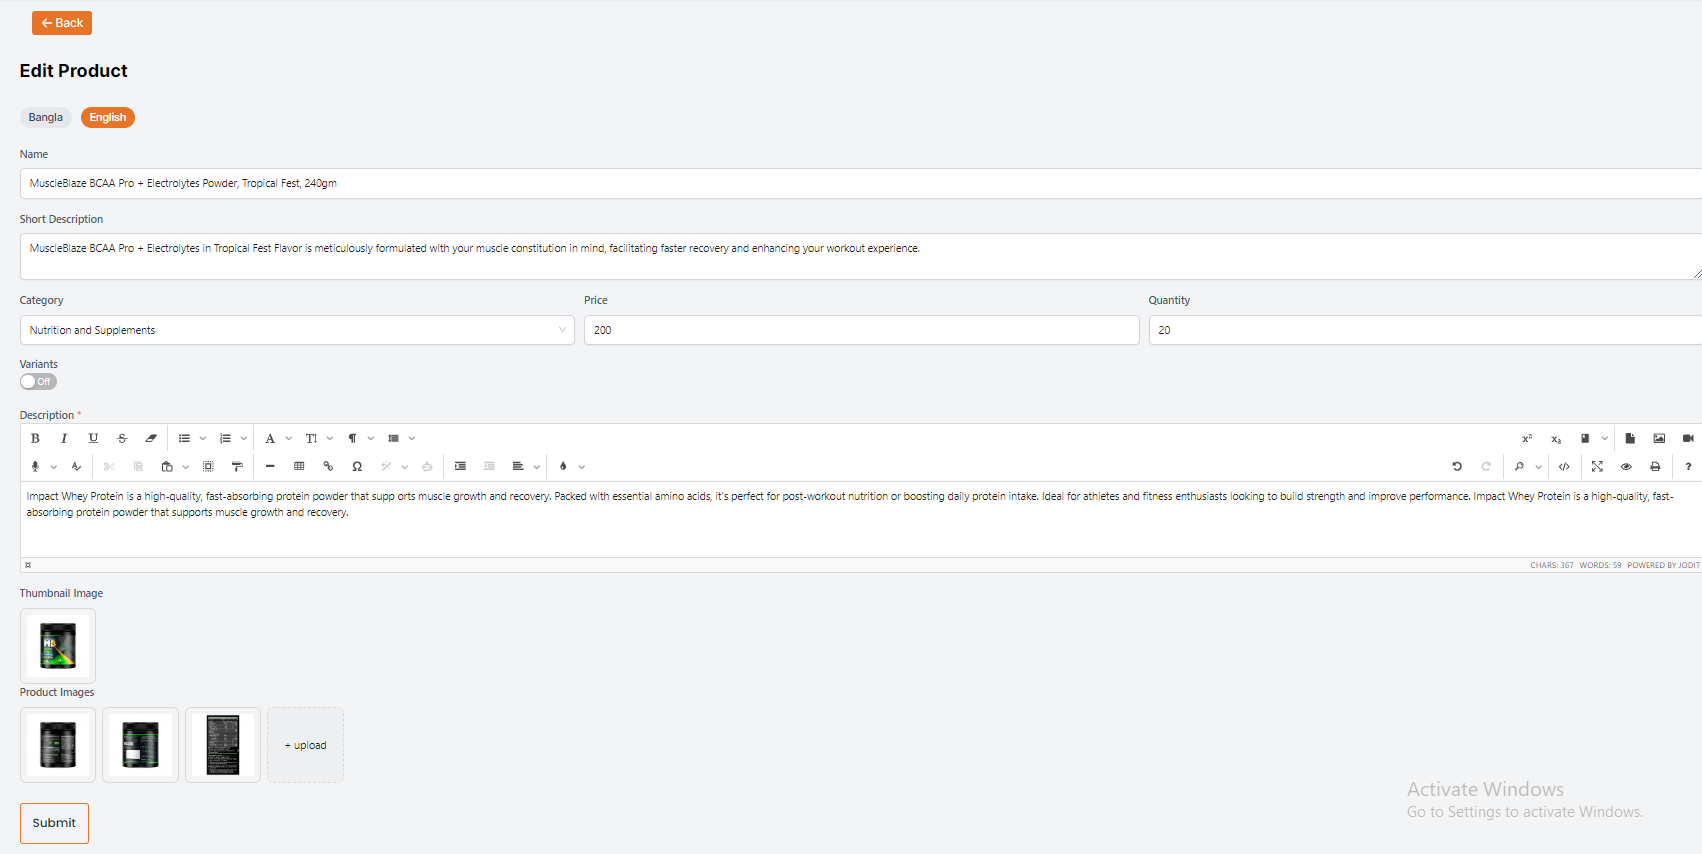Click the undo icon in editor
Image resolution: width=1702 pixels, height=854 pixels.
click(x=1457, y=466)
